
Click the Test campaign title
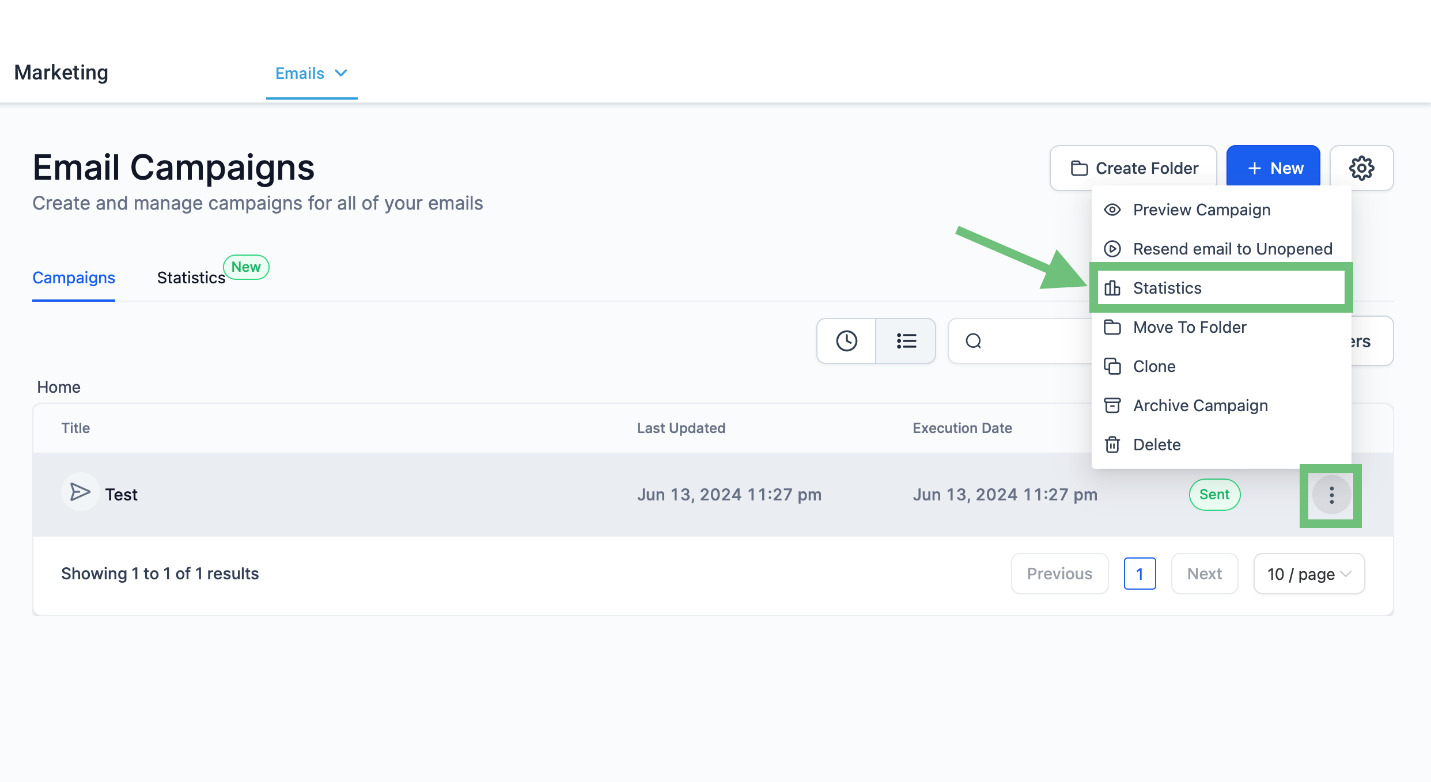pyautogui.click(x=121, y=495)
